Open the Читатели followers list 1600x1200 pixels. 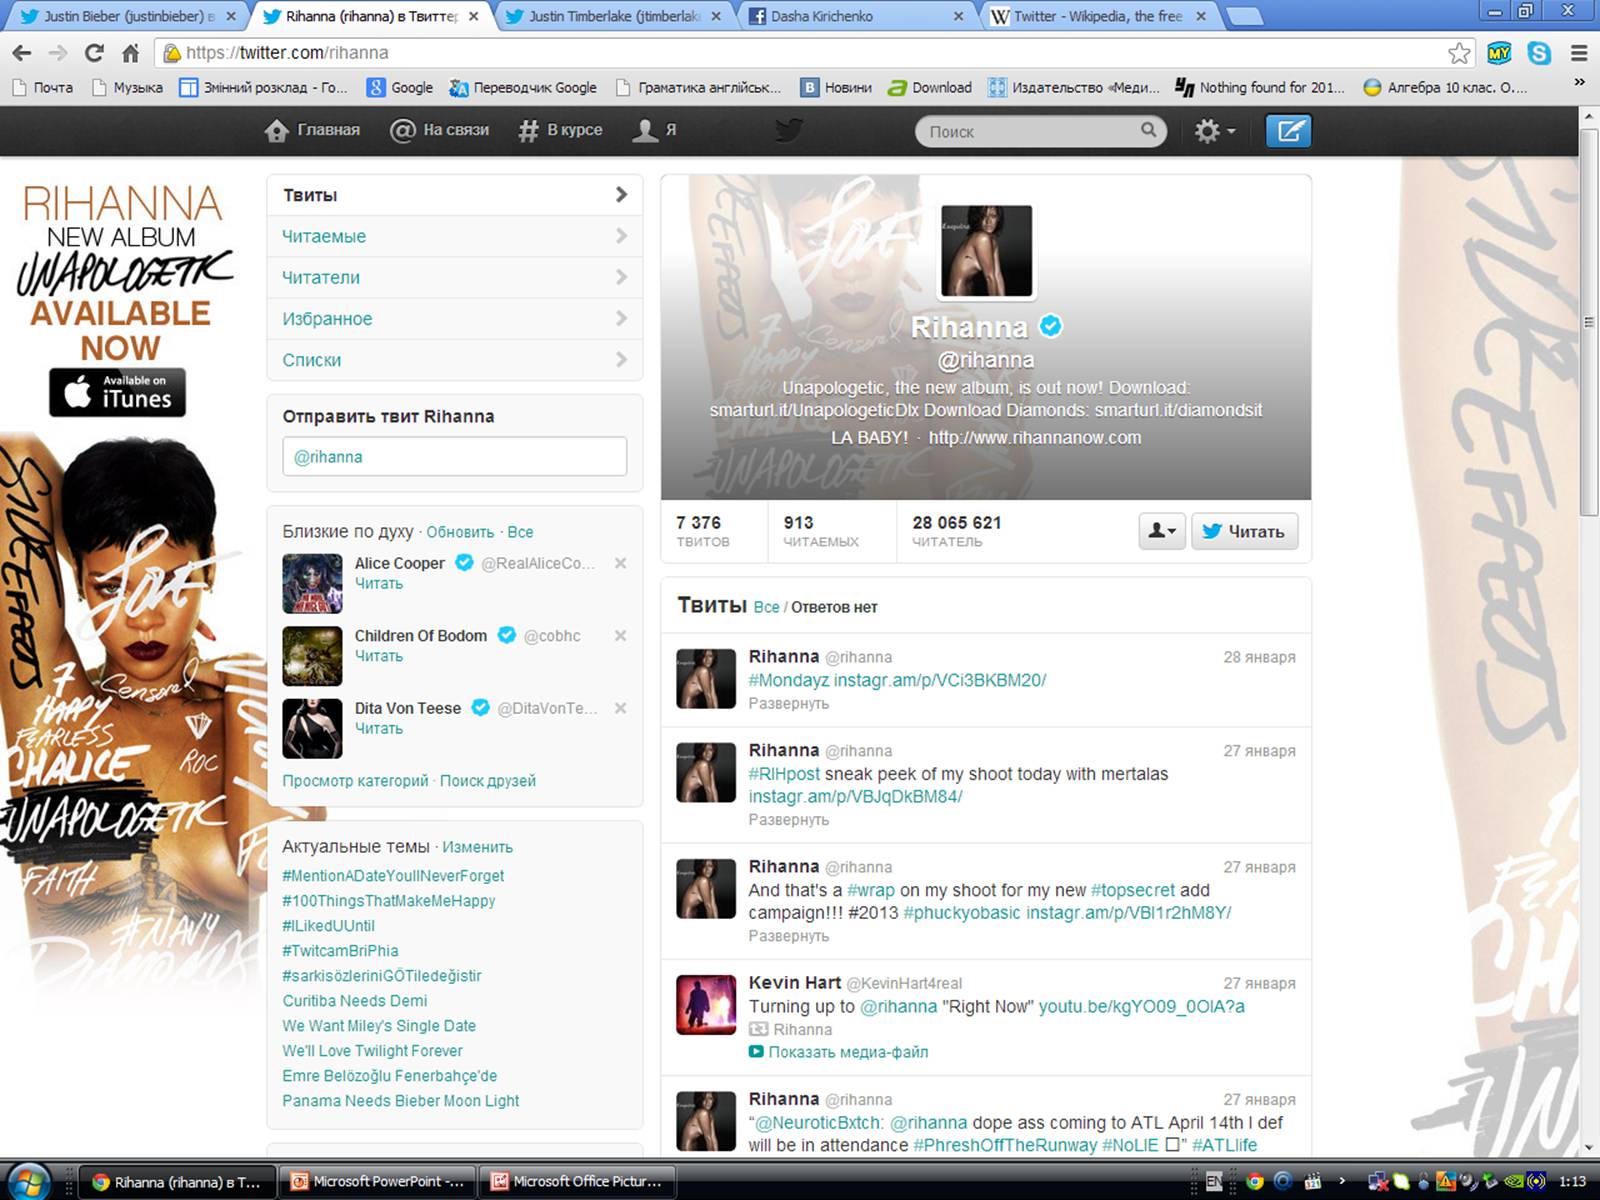point(455,277)
